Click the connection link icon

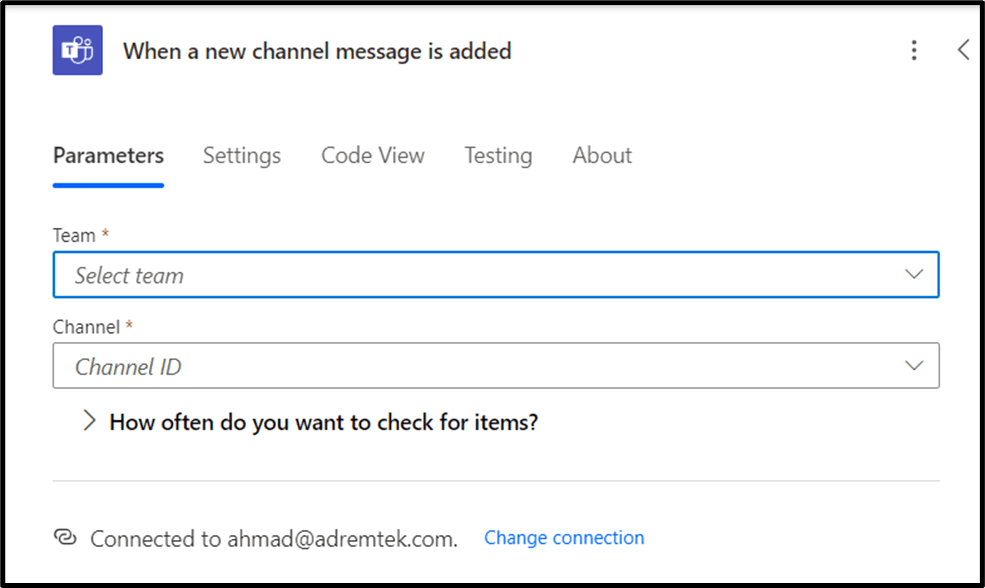[x=65, y=538]
